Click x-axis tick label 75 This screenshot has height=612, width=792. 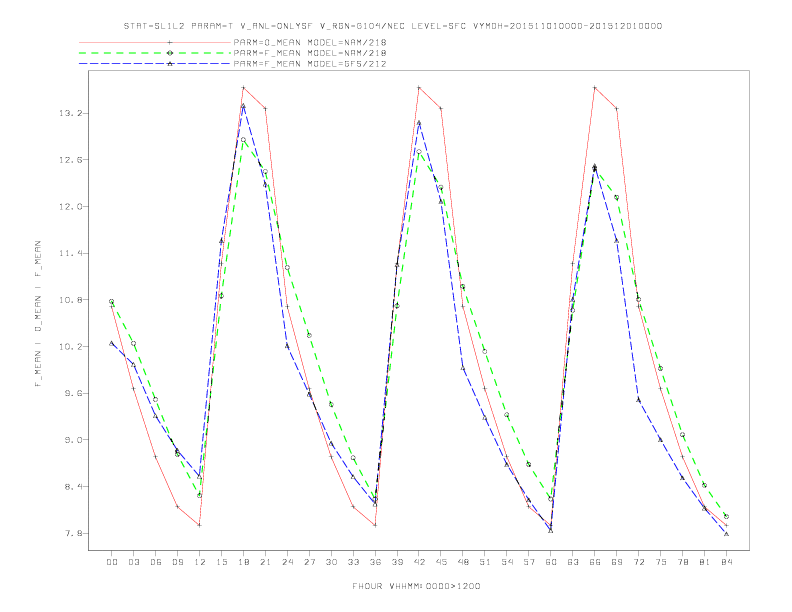click(661, 562)
